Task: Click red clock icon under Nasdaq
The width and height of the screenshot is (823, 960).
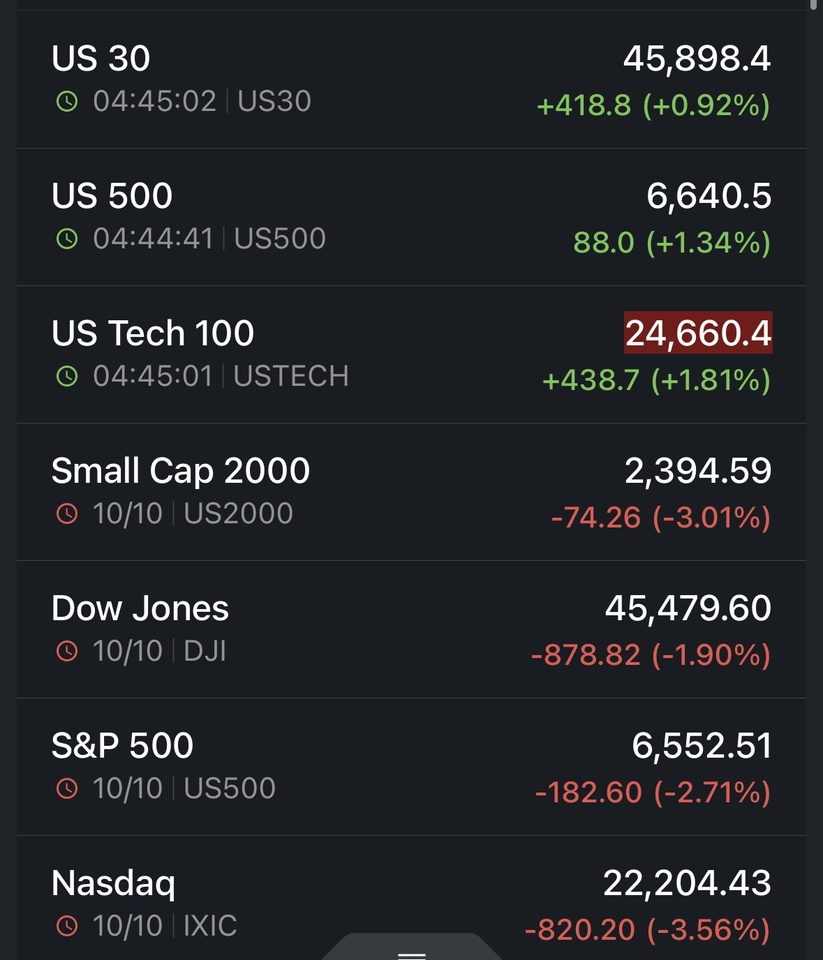Action: click(66, 926)
